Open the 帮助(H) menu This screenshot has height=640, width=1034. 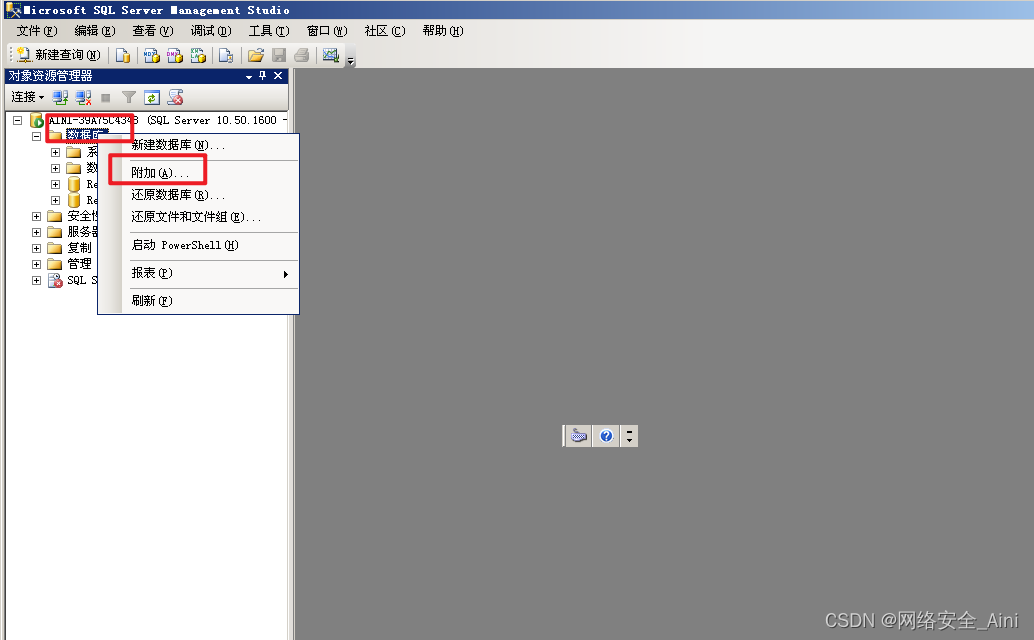click(x=443, y=31)
